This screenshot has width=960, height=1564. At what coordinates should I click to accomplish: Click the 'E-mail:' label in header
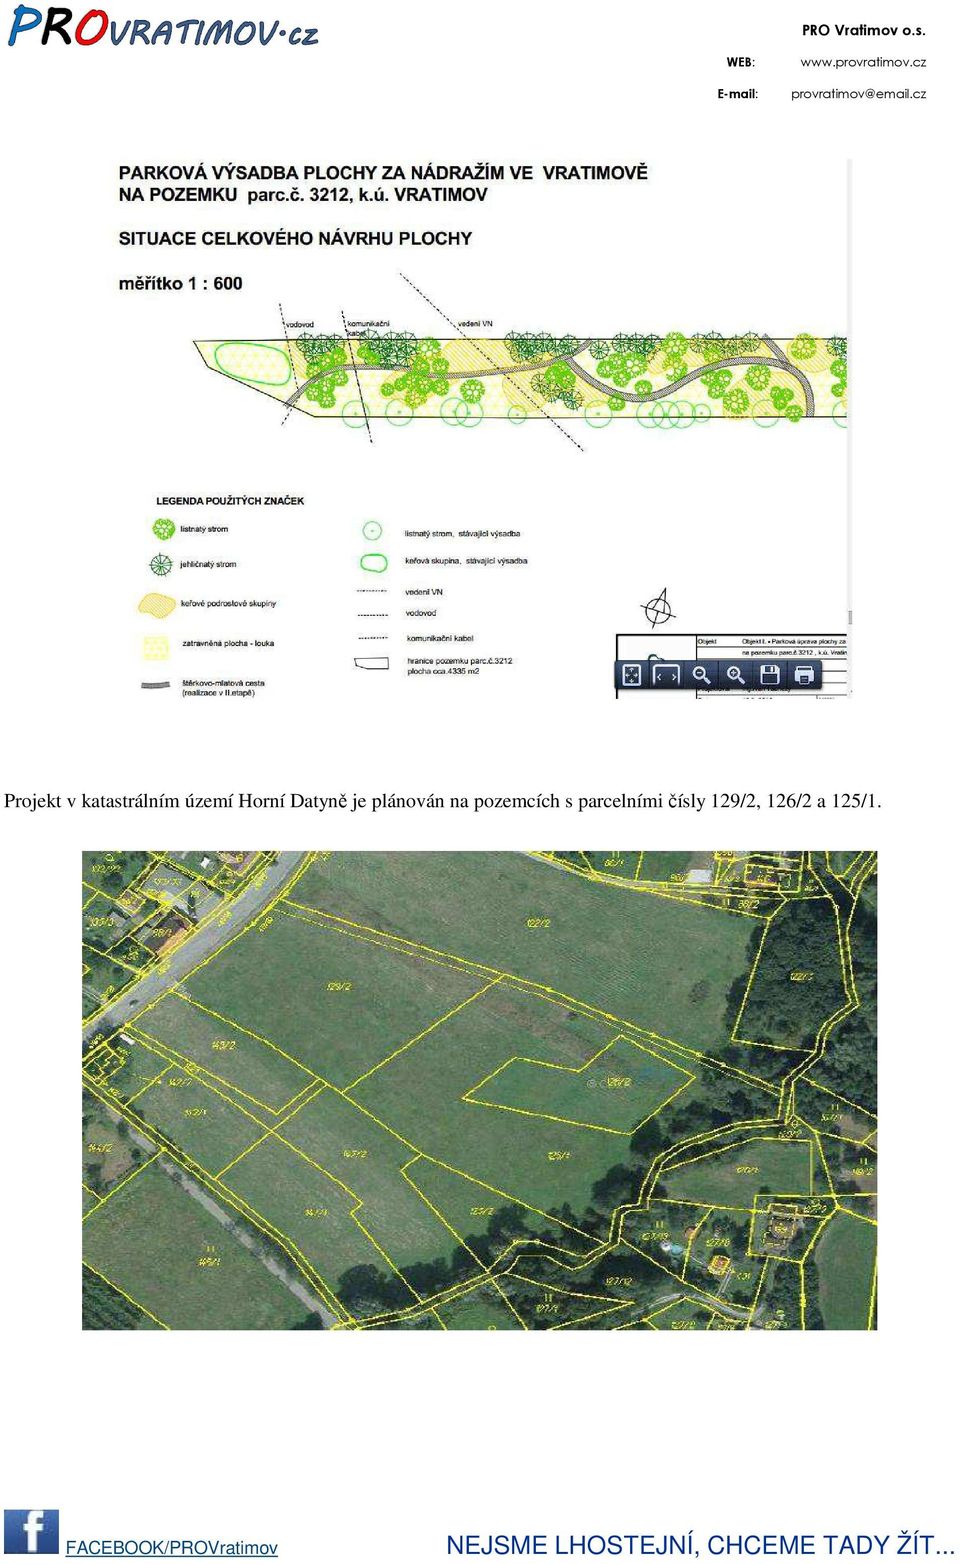click(x=738, y=94)
